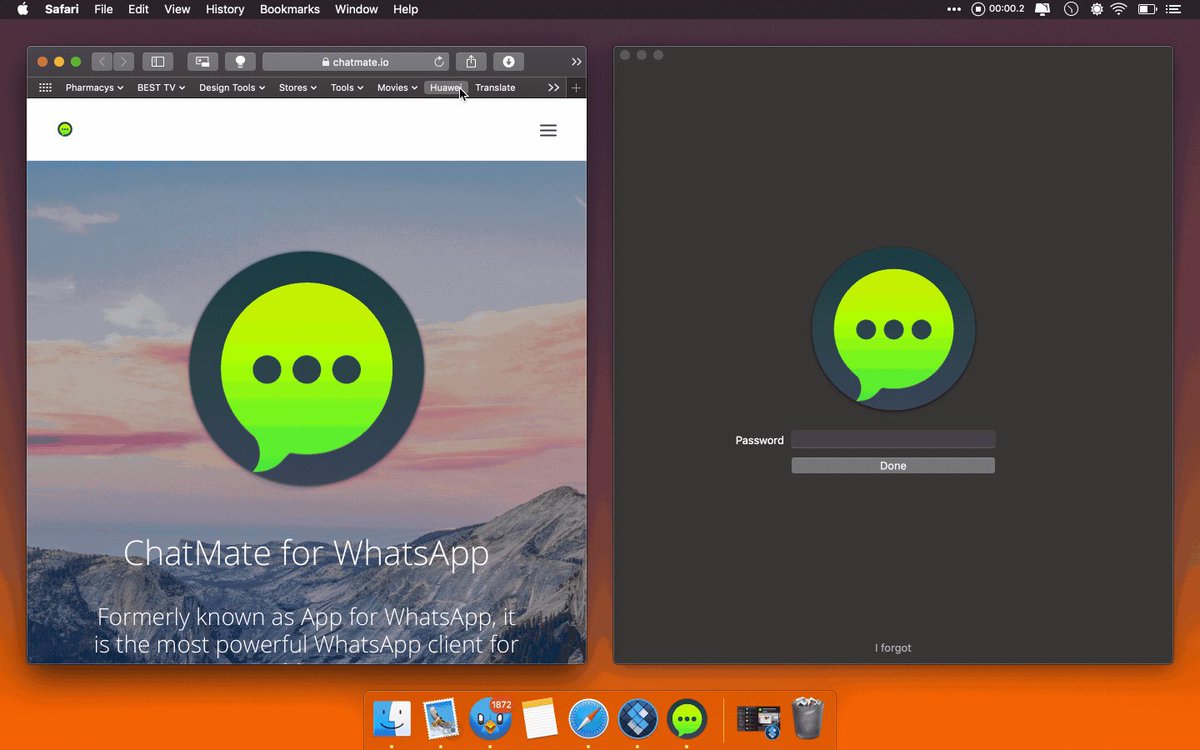Reload the chatmate.io page

tap(438, 62)
